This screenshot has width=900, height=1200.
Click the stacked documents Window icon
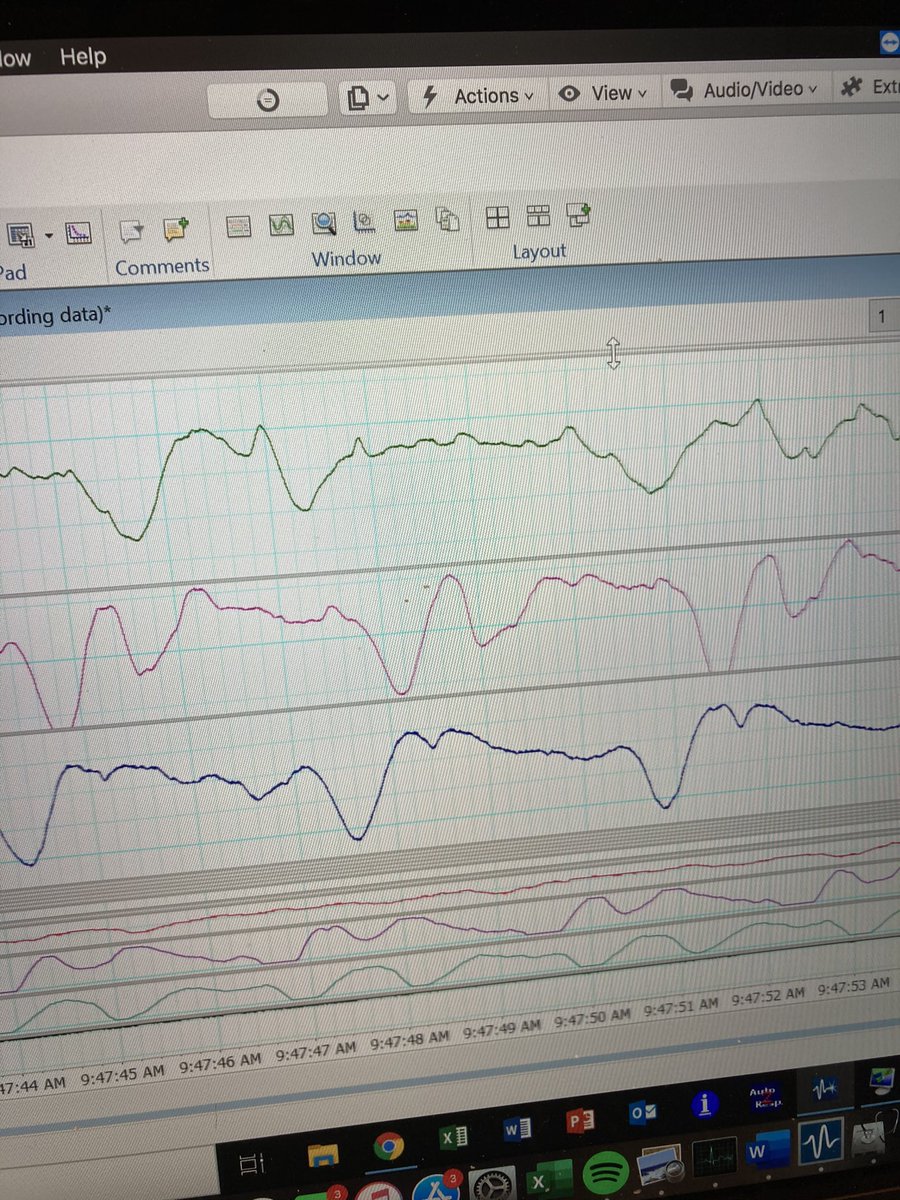tap(448, 219)
